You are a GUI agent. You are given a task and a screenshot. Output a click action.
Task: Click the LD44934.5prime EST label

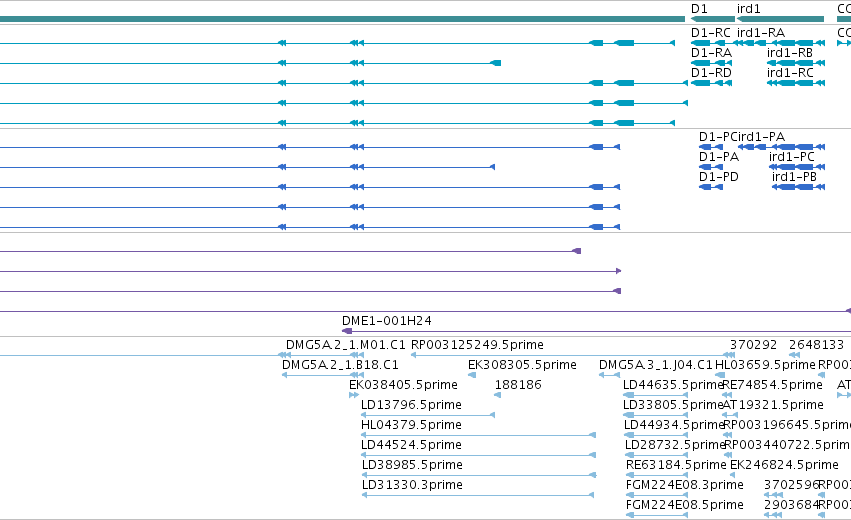click(674, 425)
